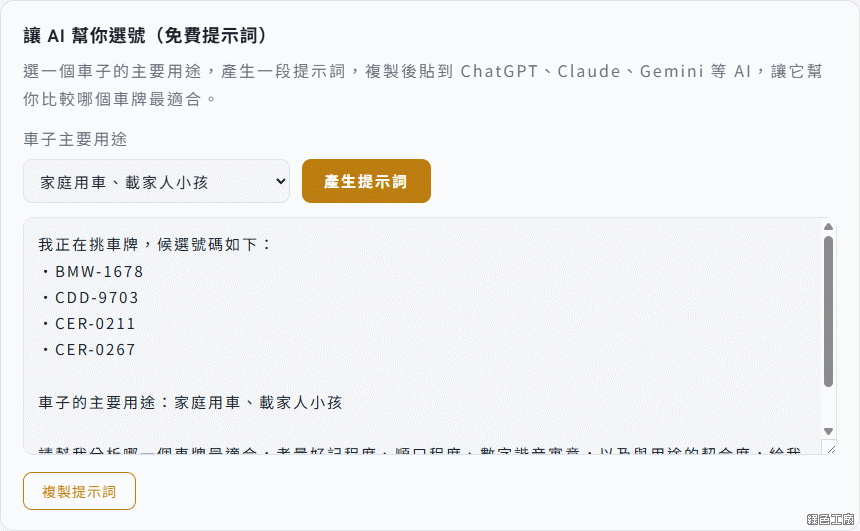
Task: Click the CER-0211 line in prompt
Action: tap(88, 324)
